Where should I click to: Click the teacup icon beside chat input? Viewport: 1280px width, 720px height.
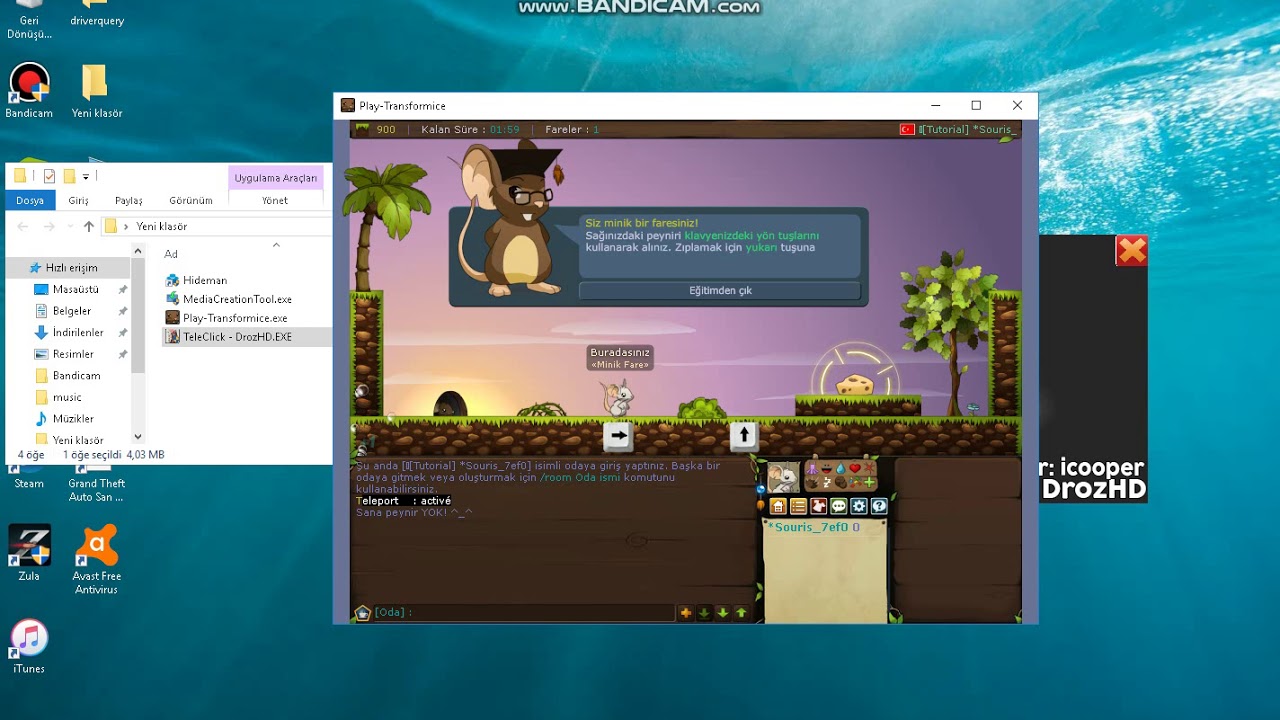click(x=362, y=612)
